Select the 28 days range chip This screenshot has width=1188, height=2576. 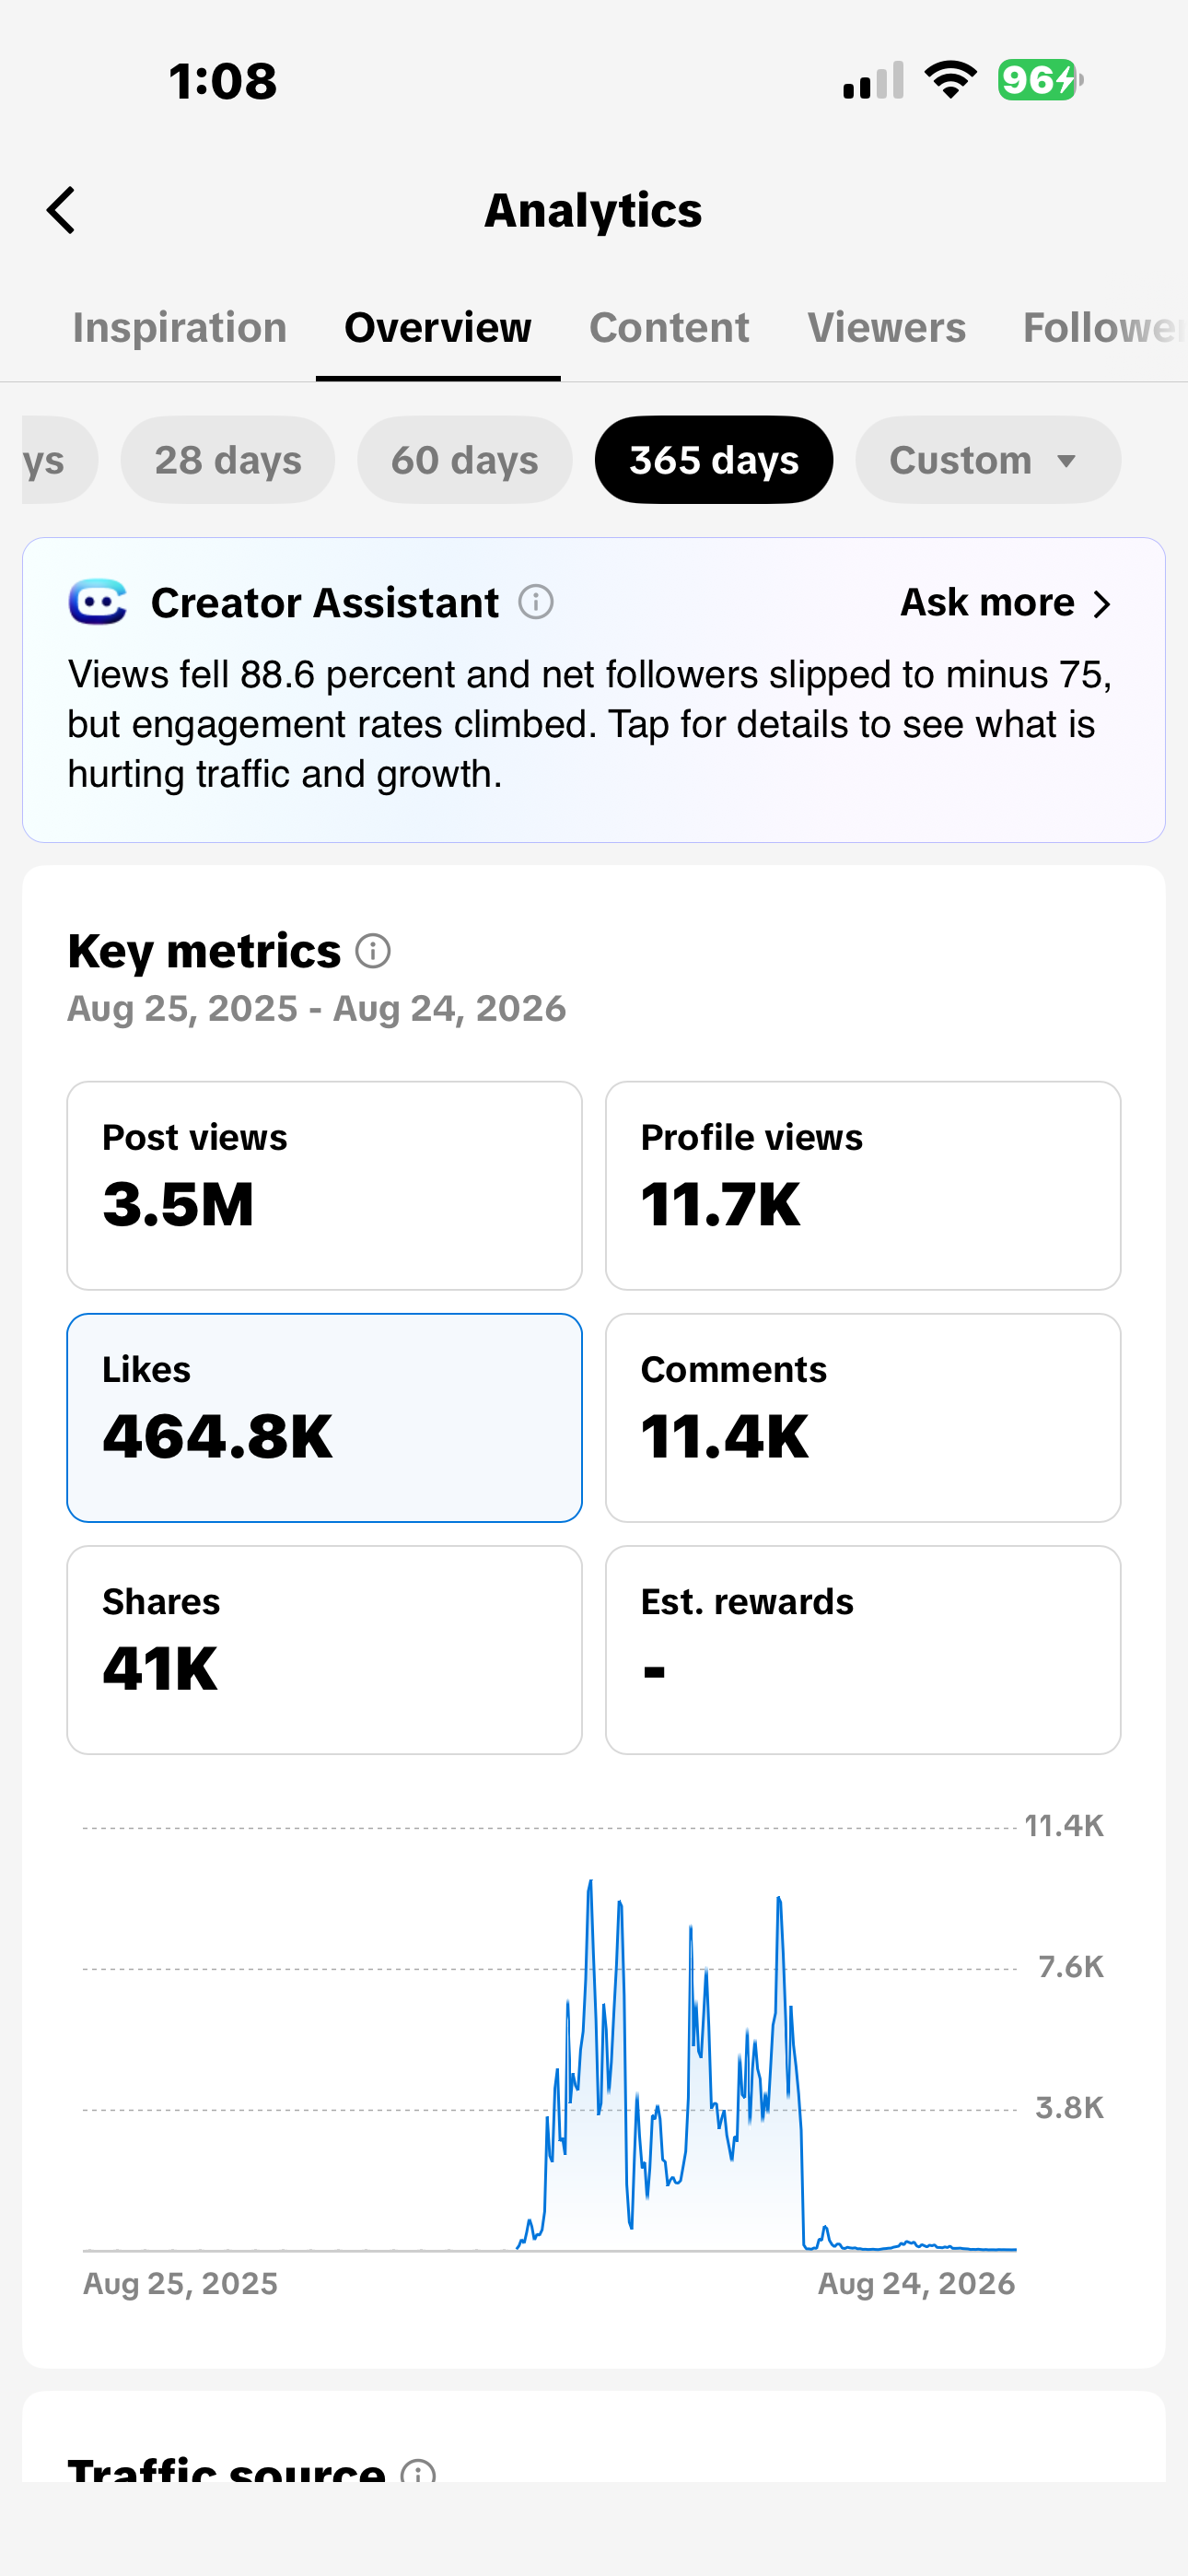(x=228, y=460)
